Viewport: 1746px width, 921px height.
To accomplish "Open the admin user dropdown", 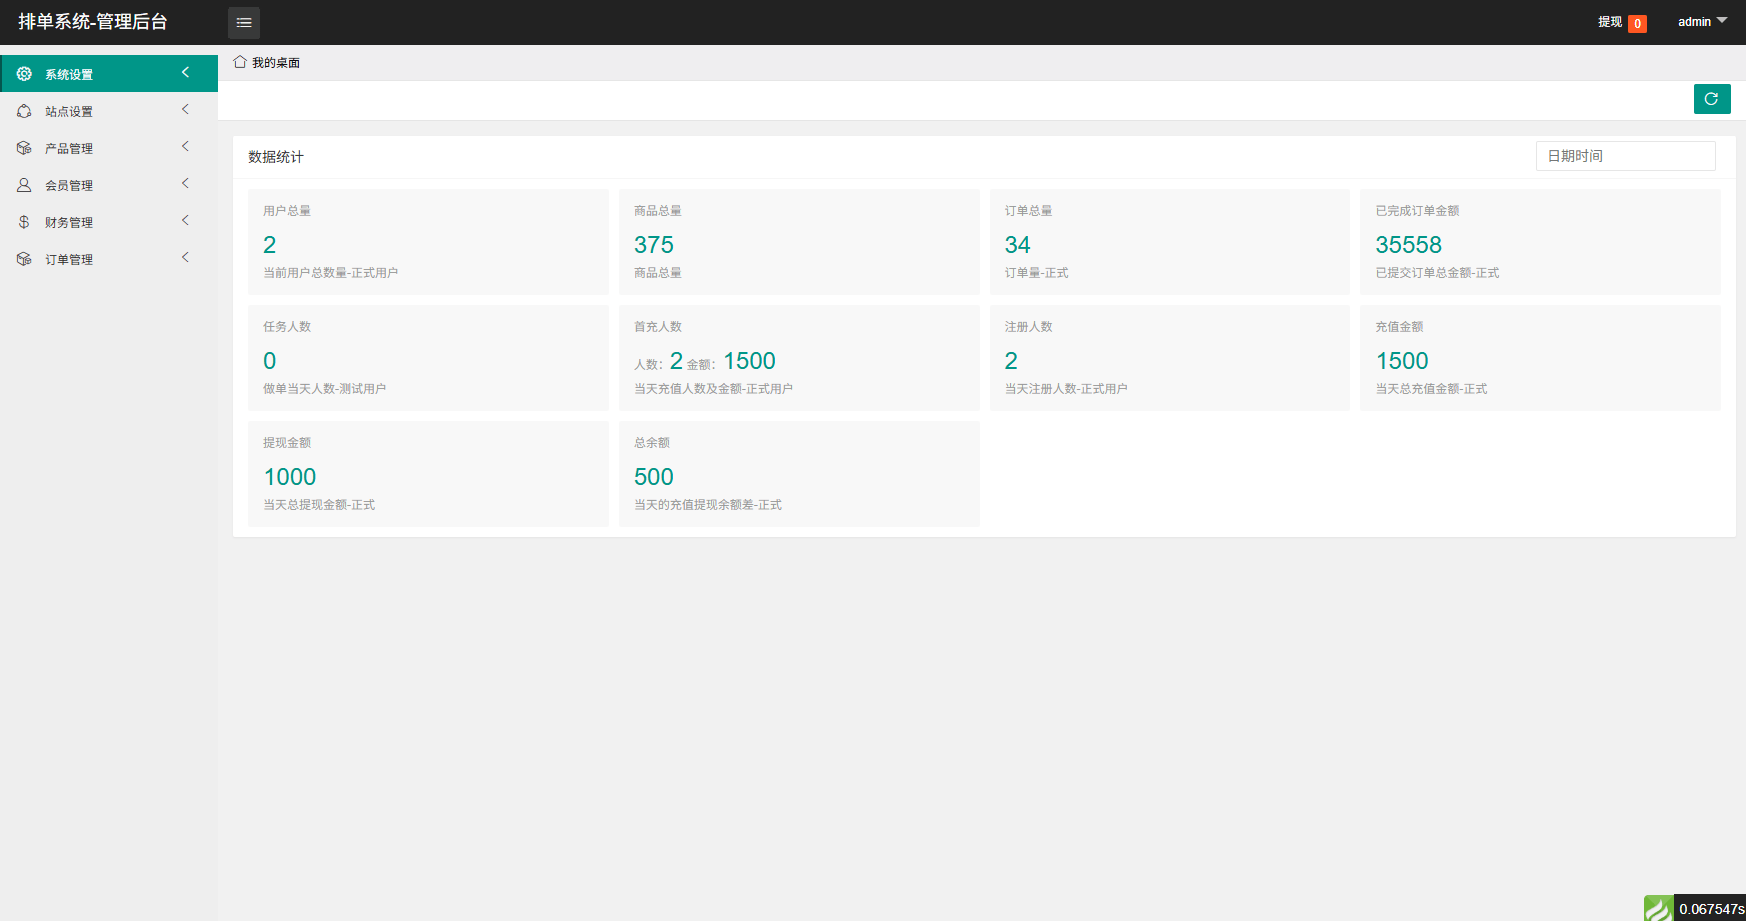I will pyautogui.click(x=1702, y=22).
